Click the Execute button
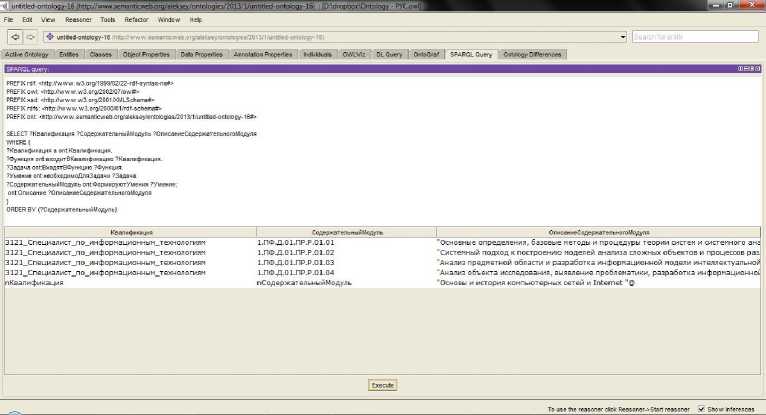This screenshot has width=766, height=415. coord(383,385)
